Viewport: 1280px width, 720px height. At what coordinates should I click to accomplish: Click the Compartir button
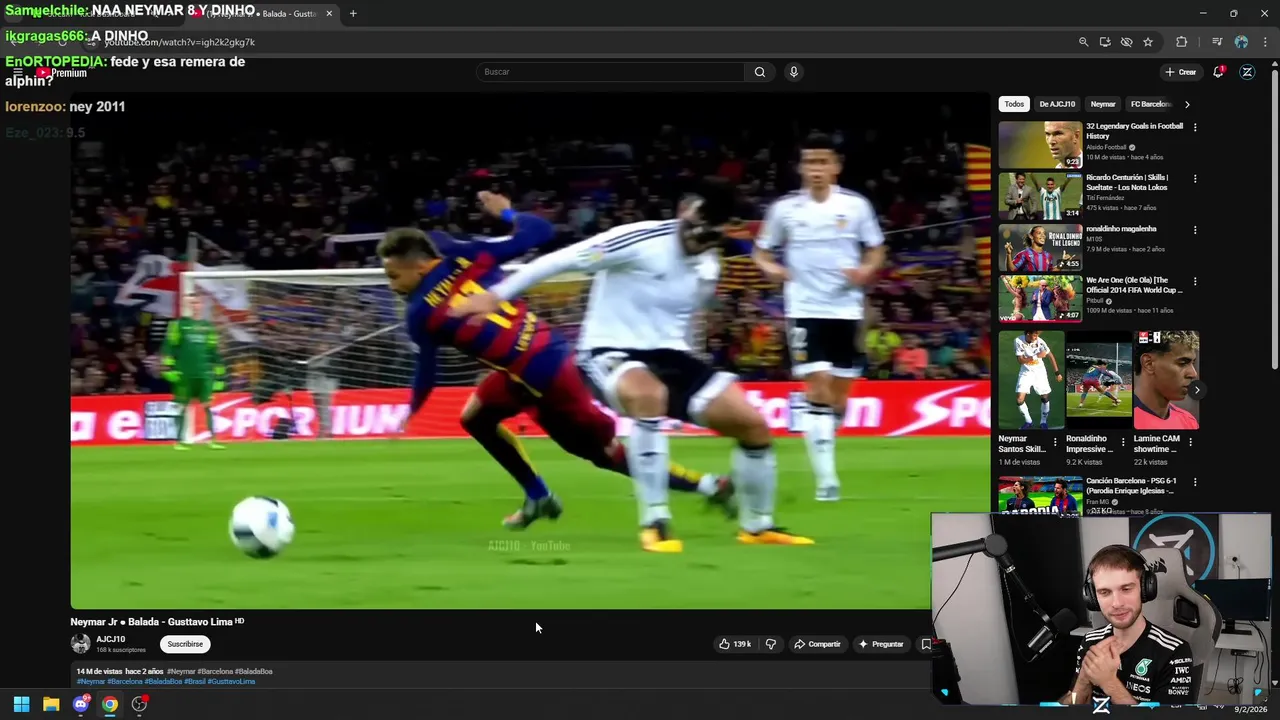pos(817,644)
